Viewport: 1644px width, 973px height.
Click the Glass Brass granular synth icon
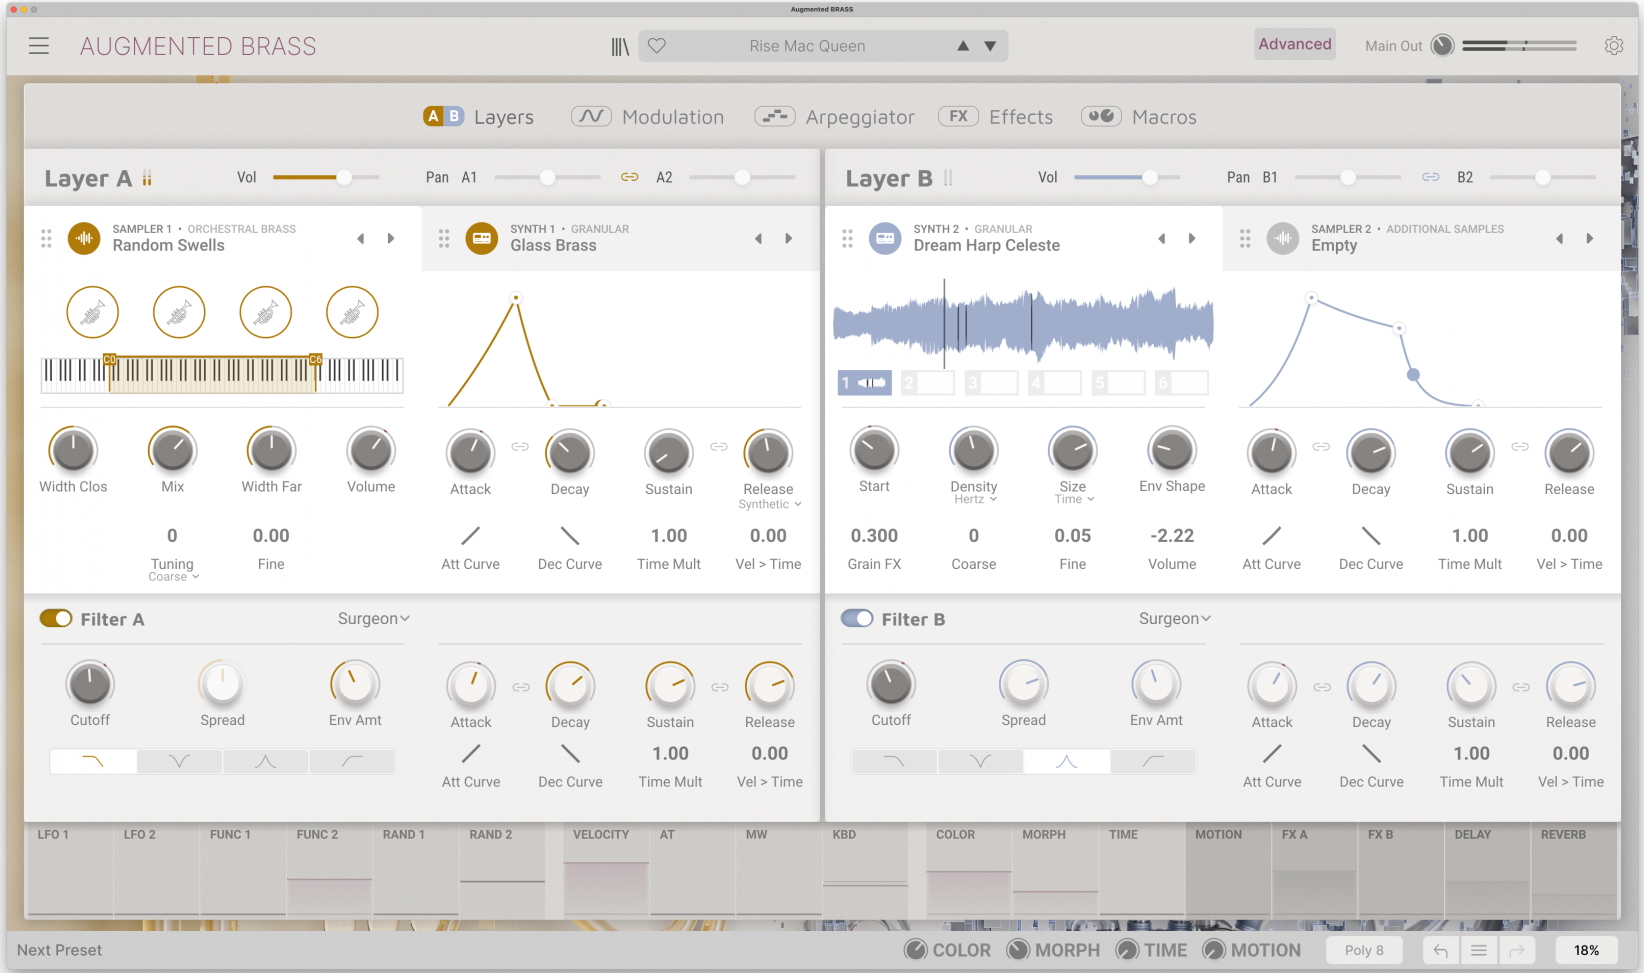pyautogui.click(x=482, y=238)
